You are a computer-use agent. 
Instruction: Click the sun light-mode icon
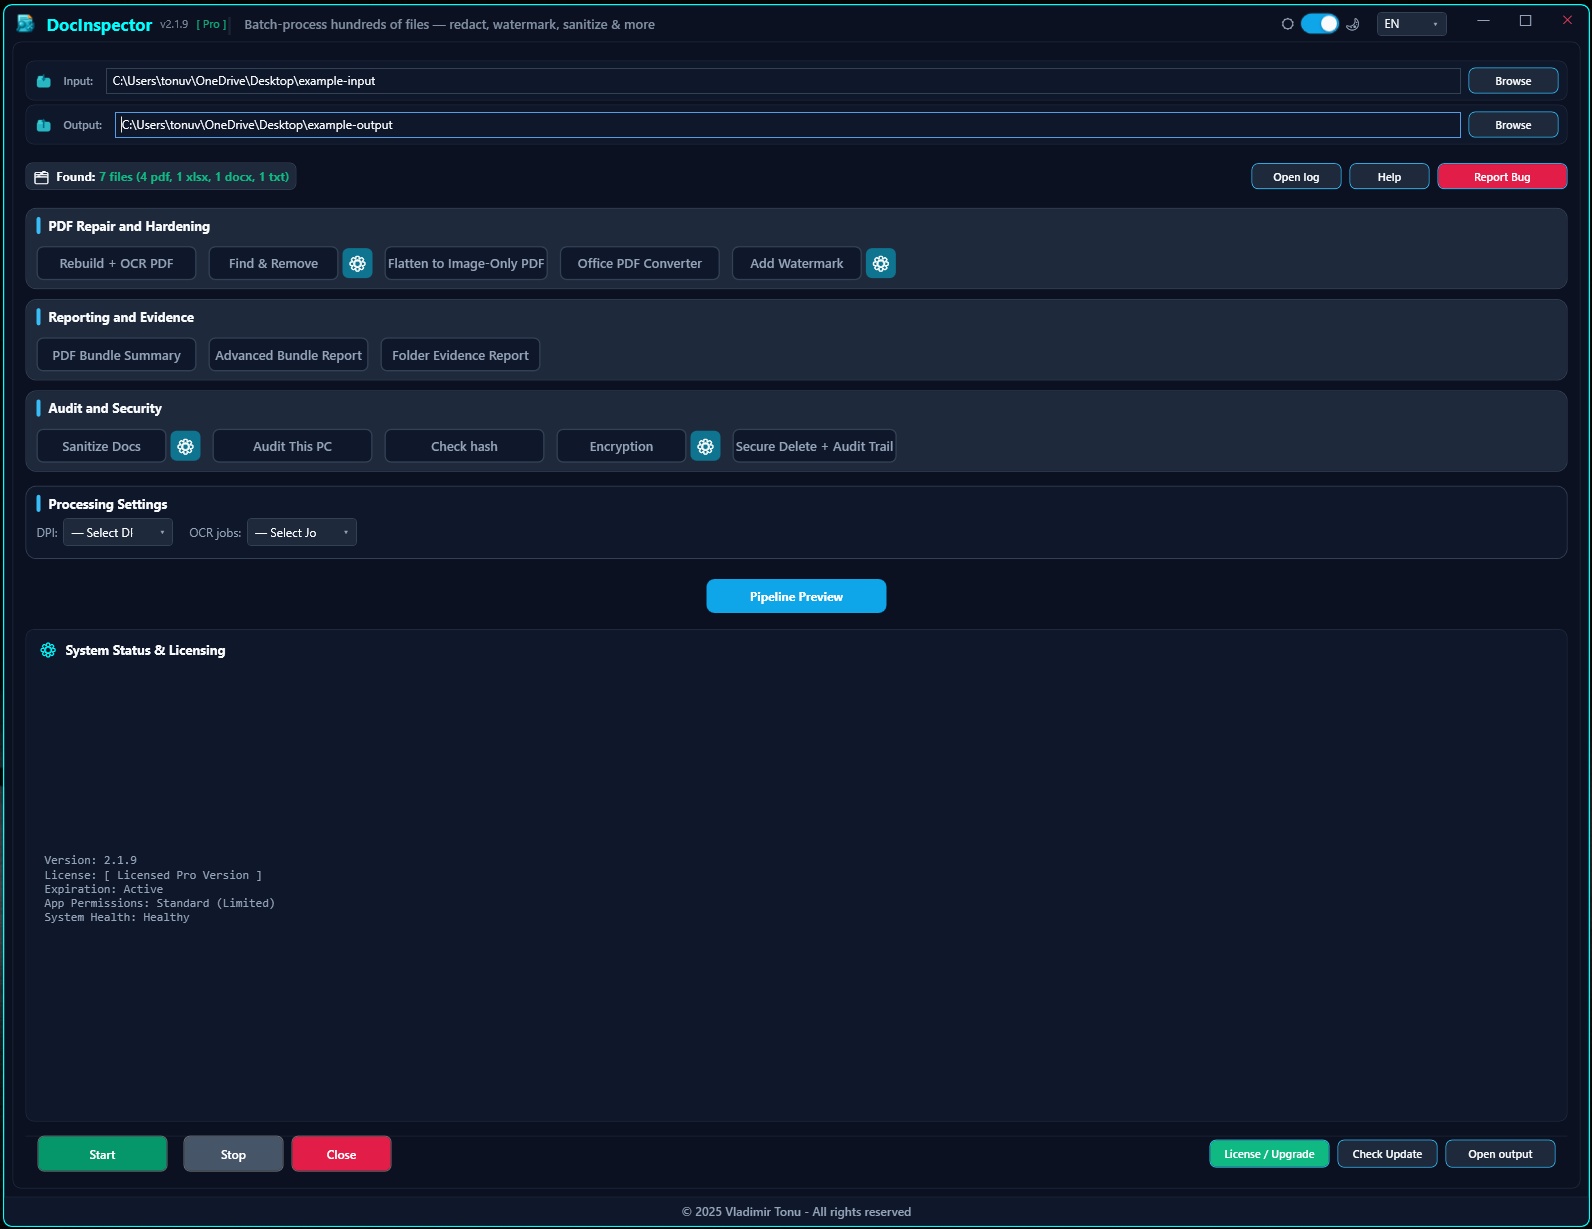click(1287, 24)
